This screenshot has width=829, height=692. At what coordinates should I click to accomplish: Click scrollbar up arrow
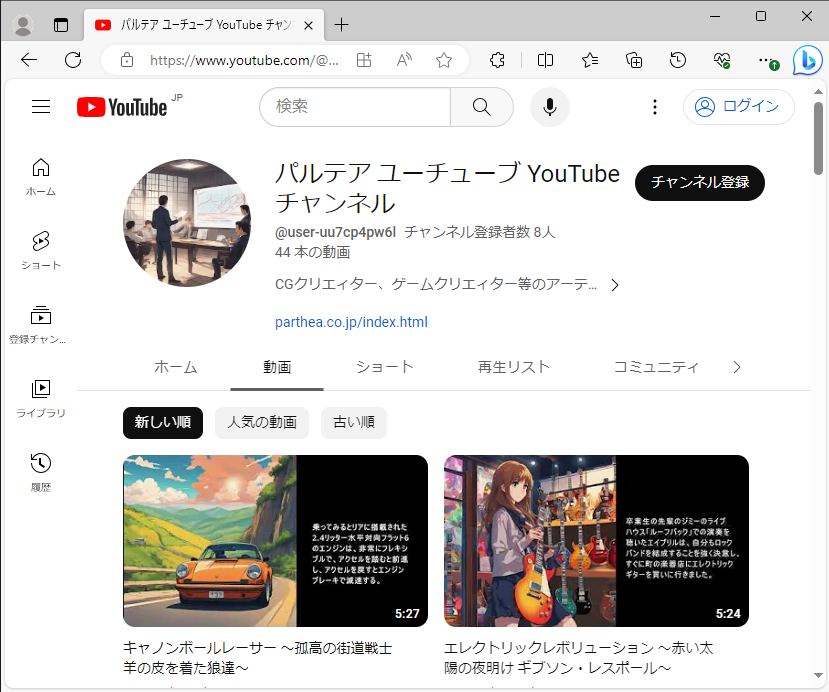coord(818,91)
